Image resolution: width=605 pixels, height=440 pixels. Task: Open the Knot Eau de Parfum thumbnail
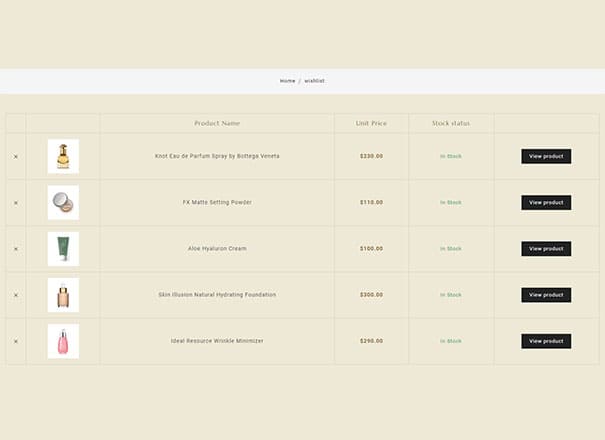[x=63, y=156]
